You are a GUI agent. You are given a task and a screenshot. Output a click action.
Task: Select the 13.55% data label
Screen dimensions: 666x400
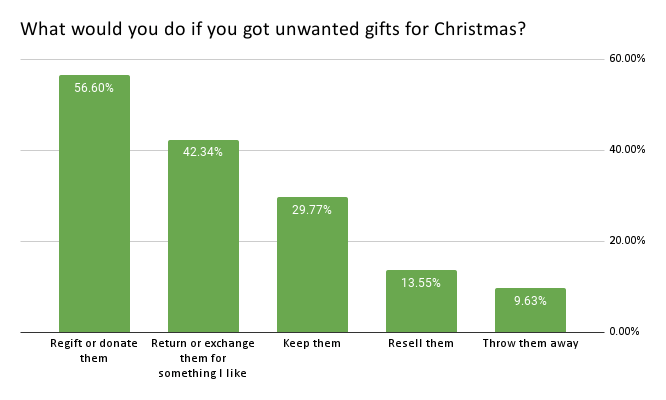pyautogui.click(x=421, y=283)
